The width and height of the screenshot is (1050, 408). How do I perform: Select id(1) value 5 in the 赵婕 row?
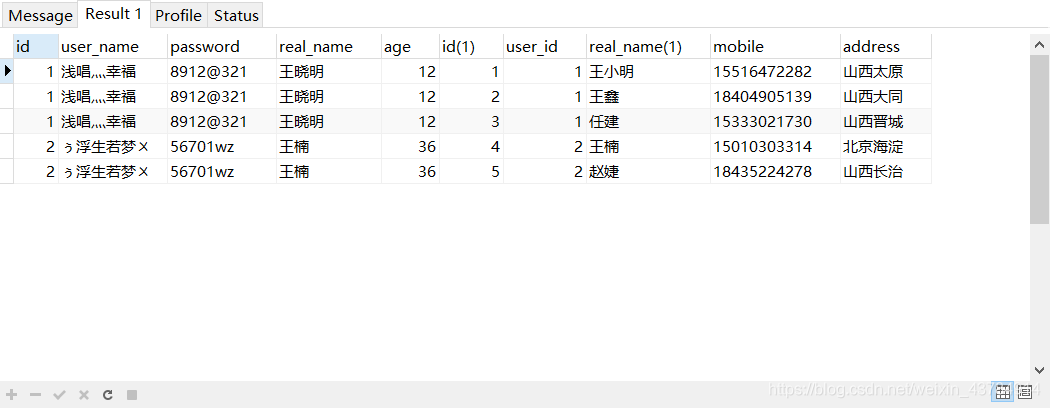471,172
